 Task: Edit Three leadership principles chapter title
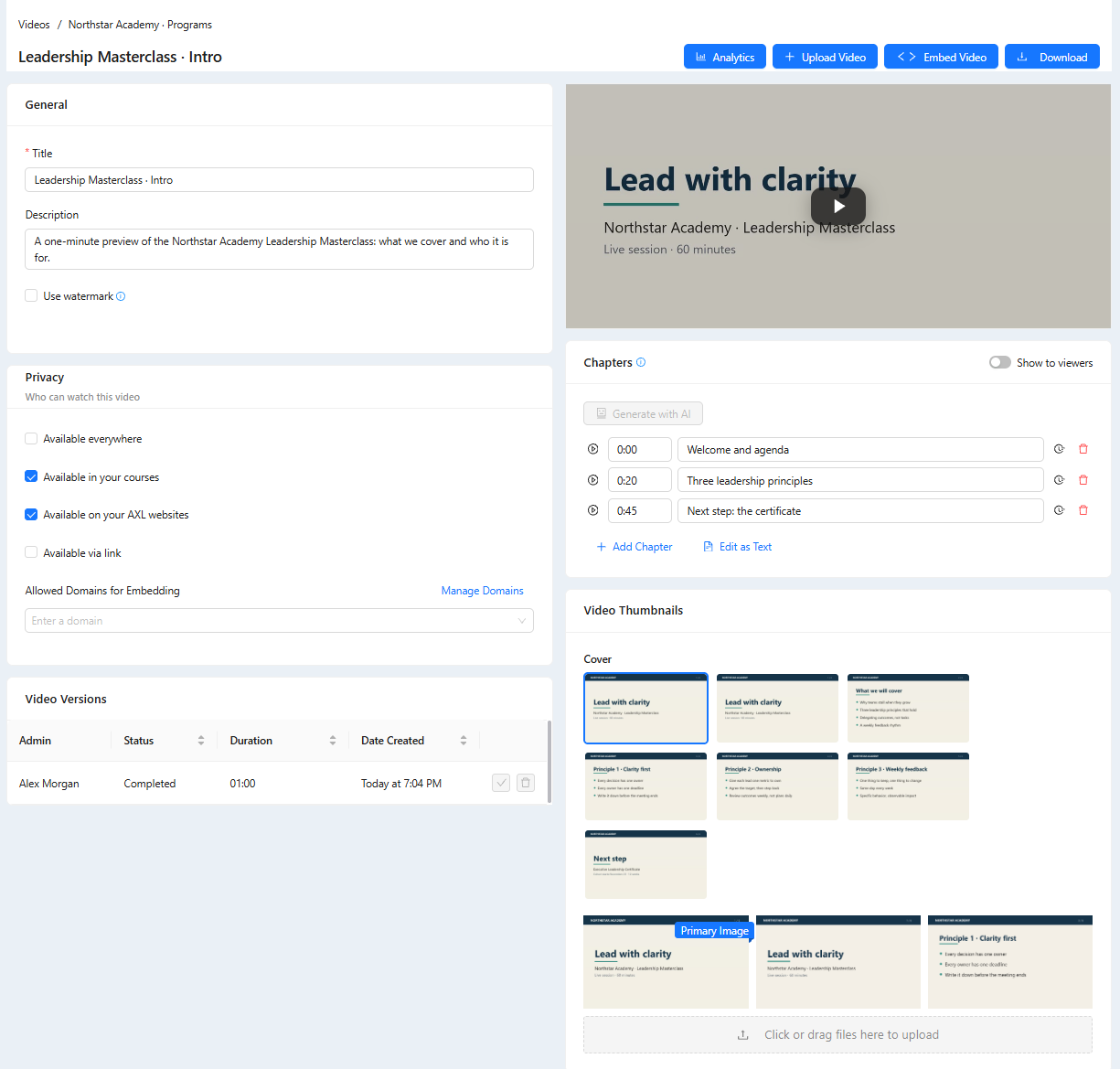click(x=860, y=480)
